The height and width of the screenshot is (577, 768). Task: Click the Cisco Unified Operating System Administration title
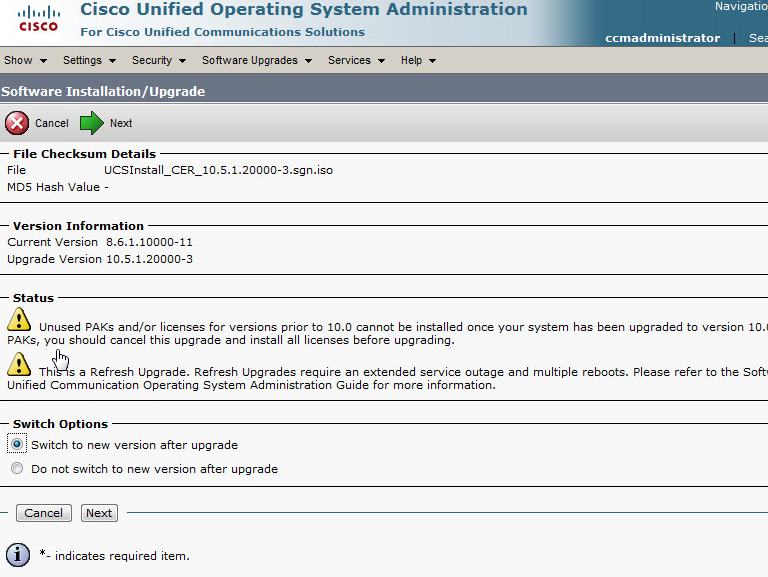tap(304, 9)
